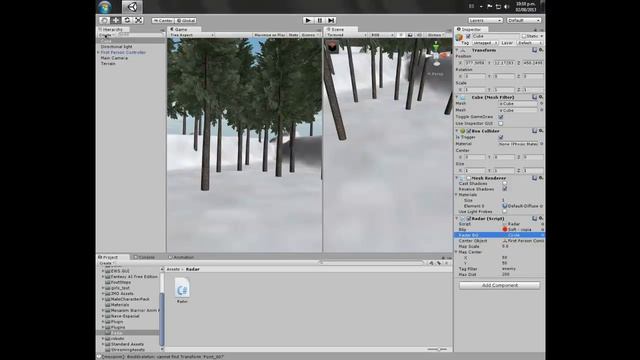Advance one frame with the Step button

tap(331, 20)
